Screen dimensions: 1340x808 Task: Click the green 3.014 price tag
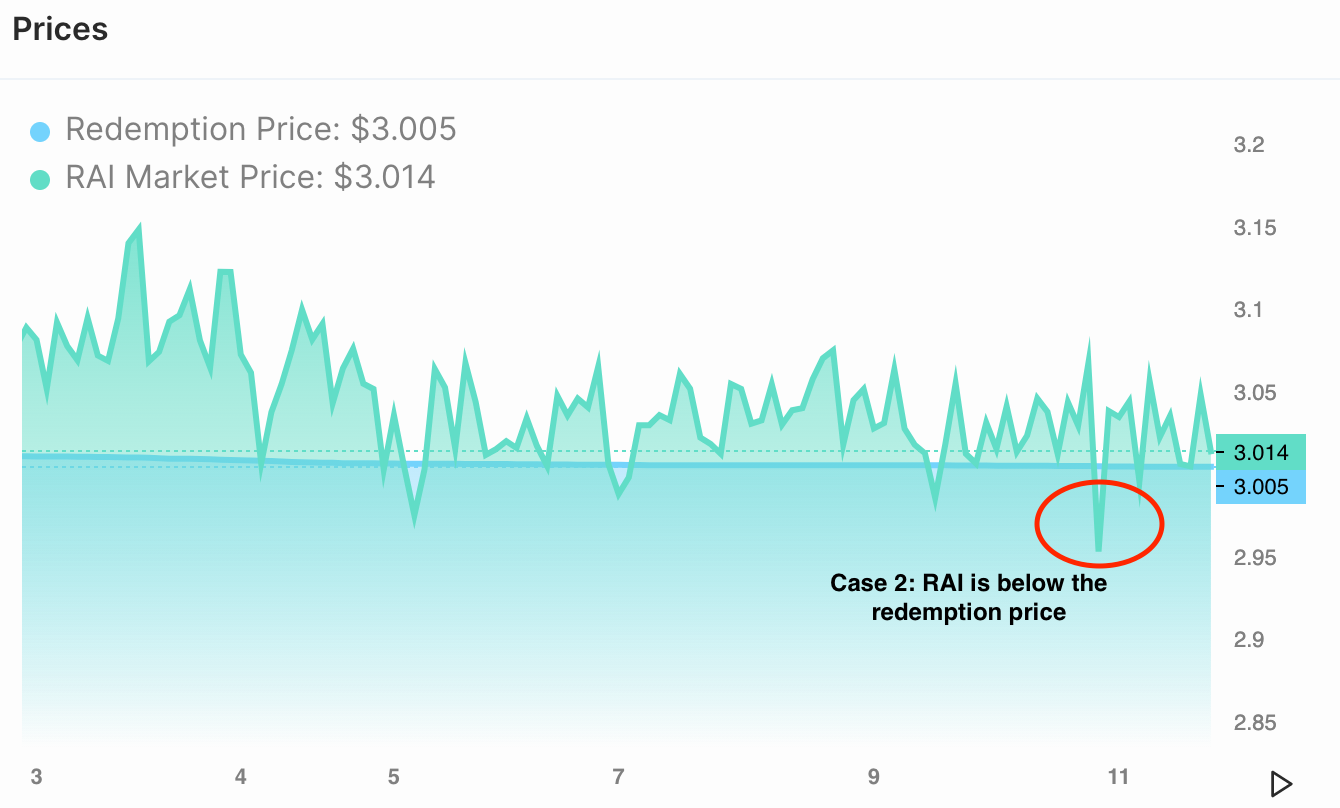click(x=1260, y=453)
